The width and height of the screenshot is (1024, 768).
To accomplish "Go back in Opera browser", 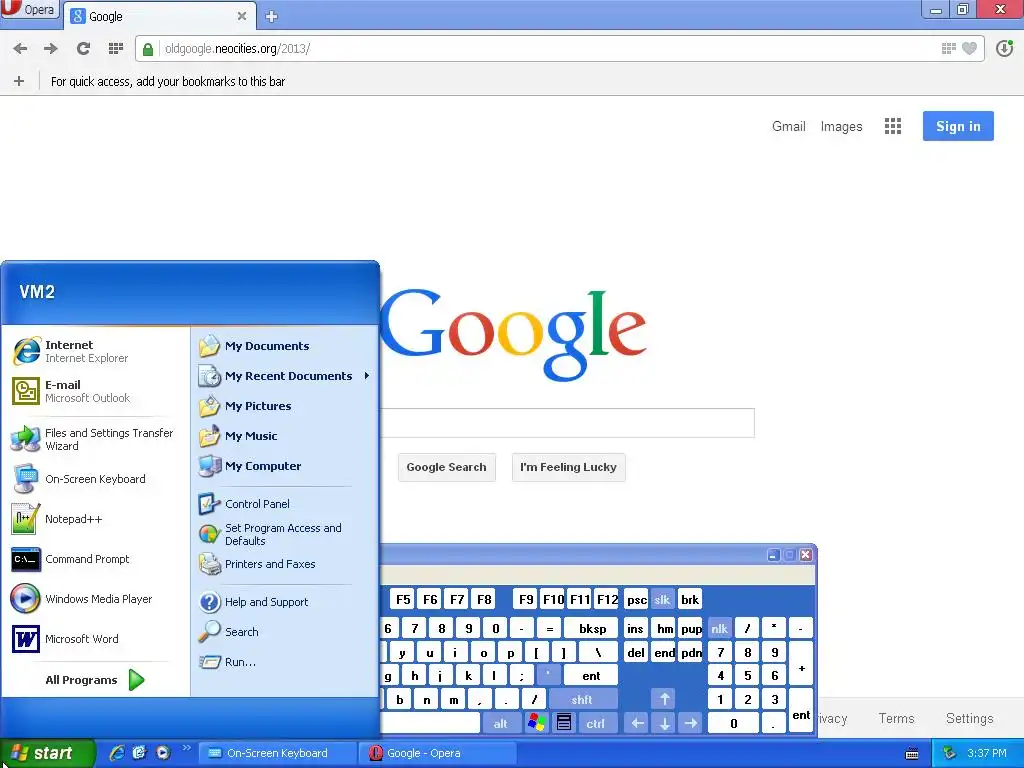I will [20, 48].
